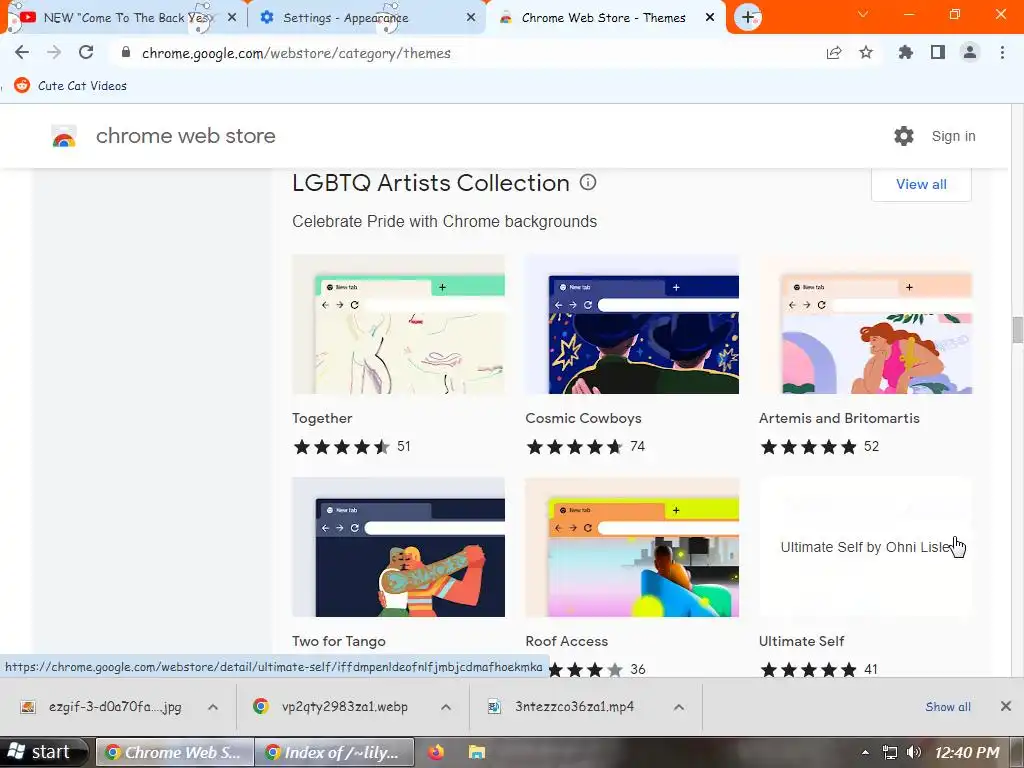Screen dimensions: 1024x768
Task: Click the Cosmic Cowboys star rating with 74 reviews
Action: (x=586, y=447)
